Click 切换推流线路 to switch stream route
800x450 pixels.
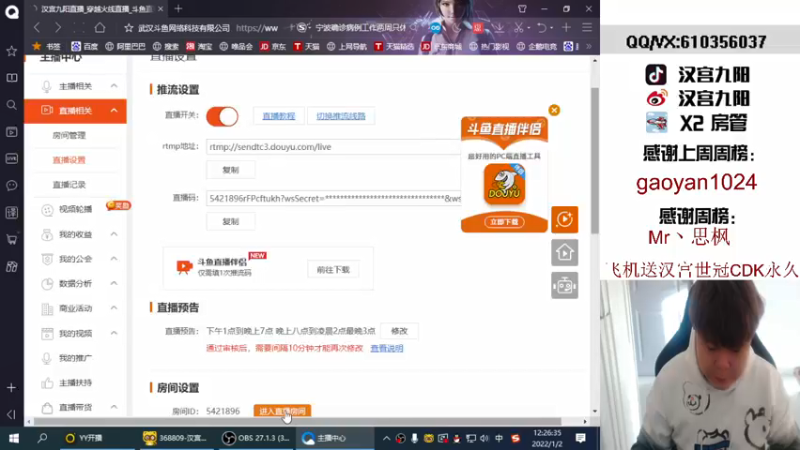[341, 116]
